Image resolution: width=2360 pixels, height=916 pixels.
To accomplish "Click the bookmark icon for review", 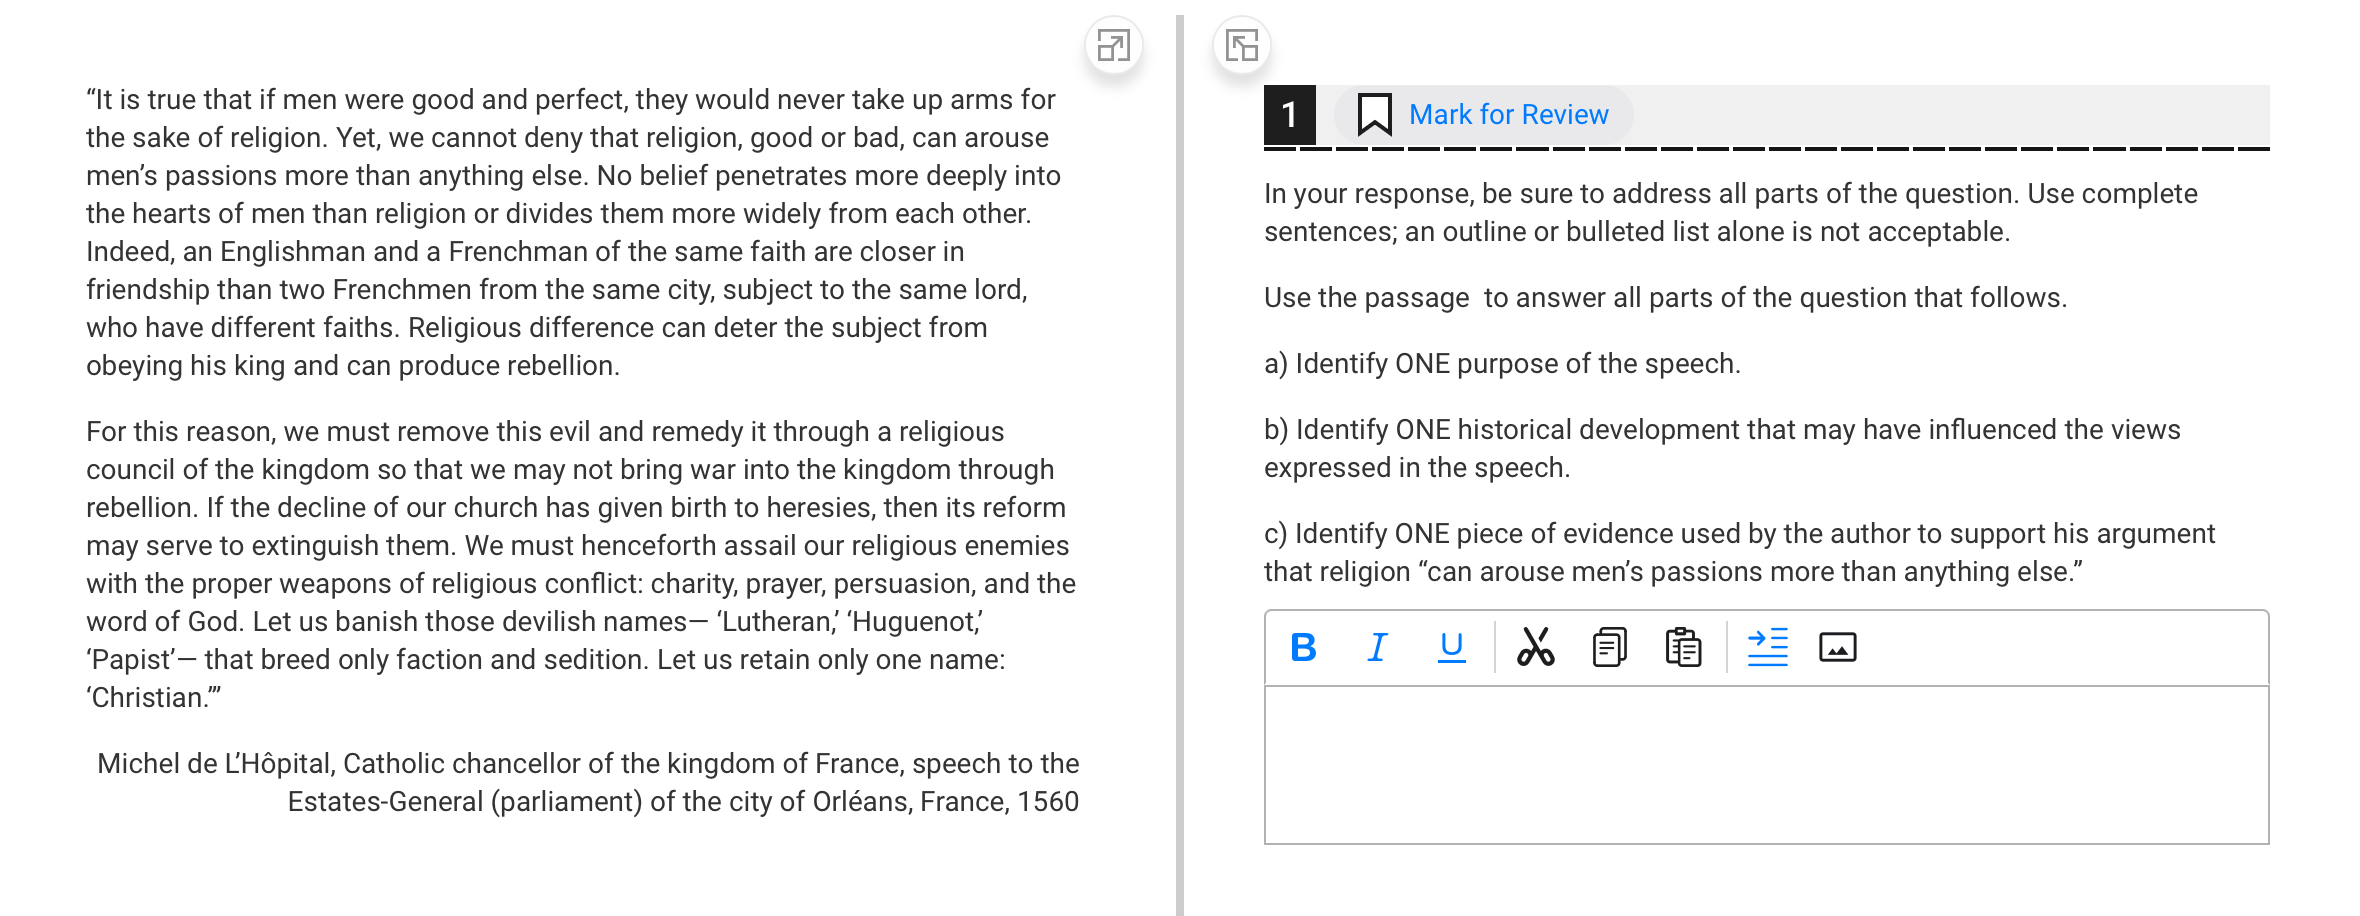I will coord(1374,115).
